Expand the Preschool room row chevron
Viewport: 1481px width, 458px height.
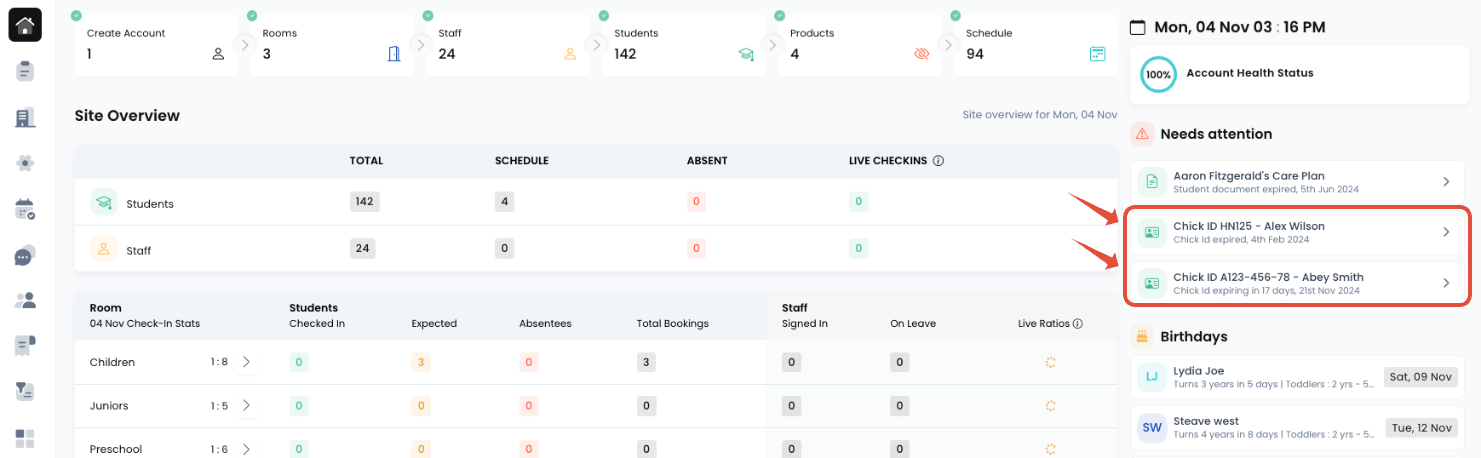tap(246, 449)
